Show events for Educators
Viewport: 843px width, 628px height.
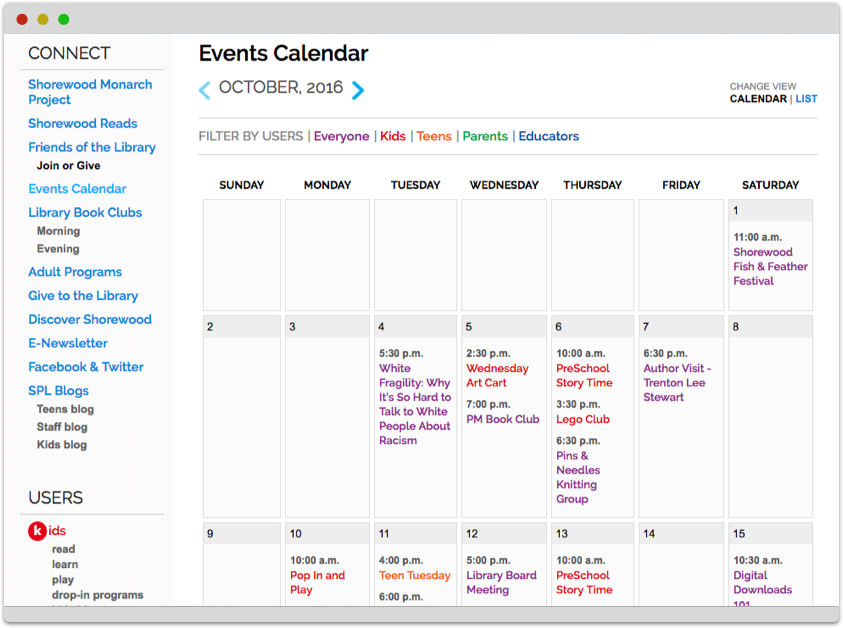point(548,136)
